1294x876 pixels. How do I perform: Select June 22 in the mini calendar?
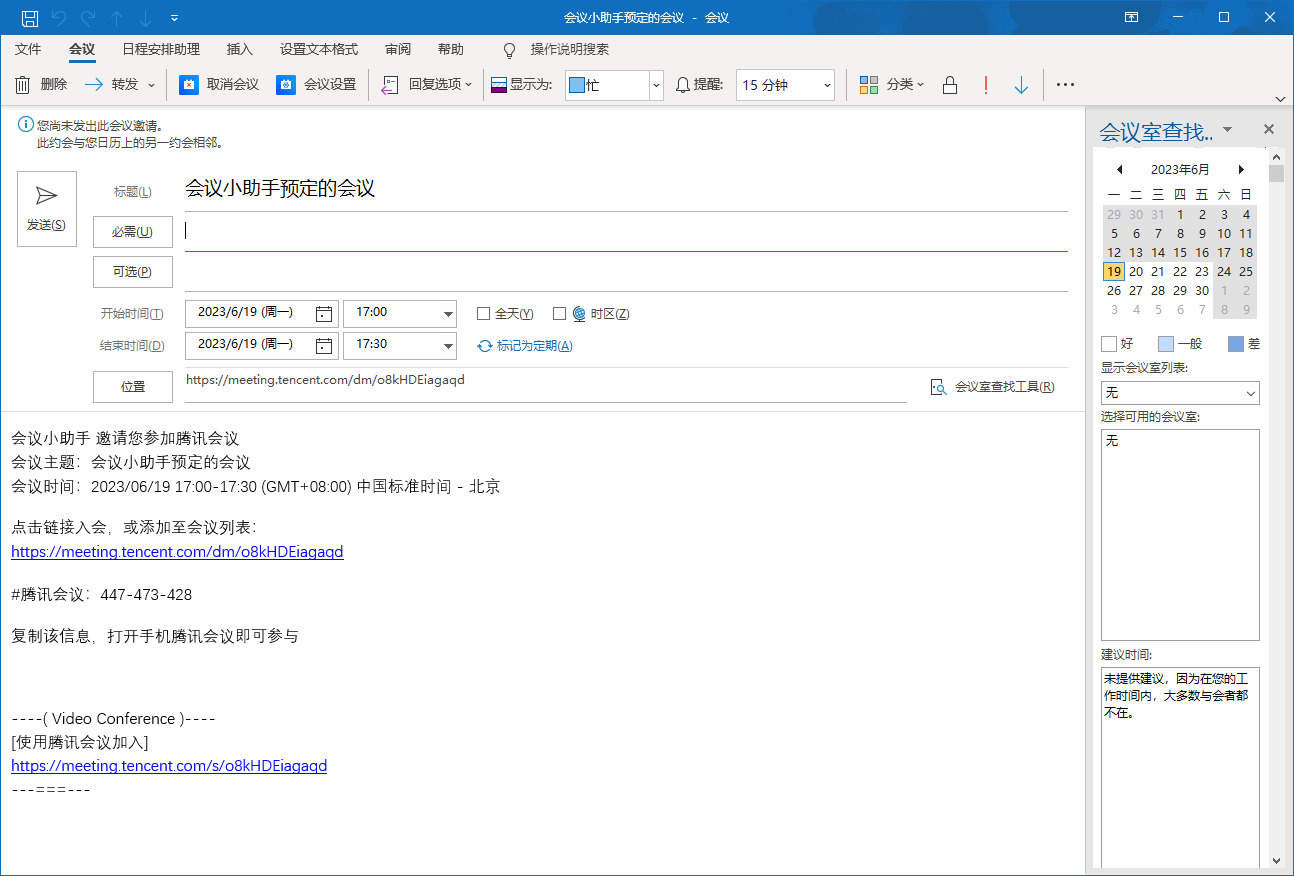tap(1180, 271)
